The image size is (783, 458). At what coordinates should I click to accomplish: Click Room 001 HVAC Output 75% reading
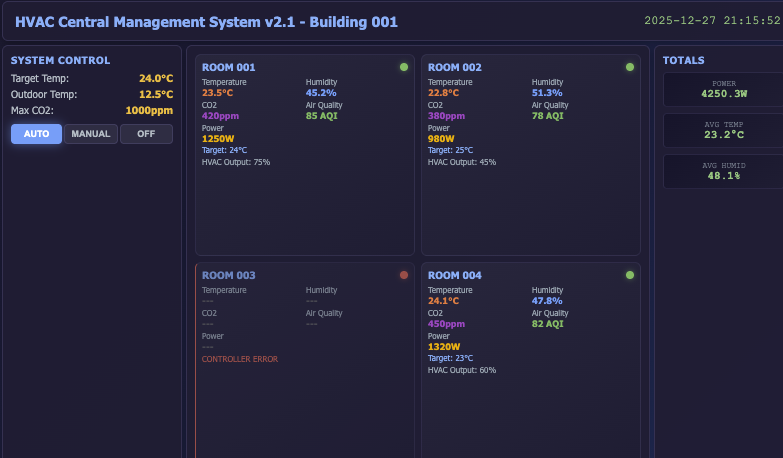(x=236, y=162)
